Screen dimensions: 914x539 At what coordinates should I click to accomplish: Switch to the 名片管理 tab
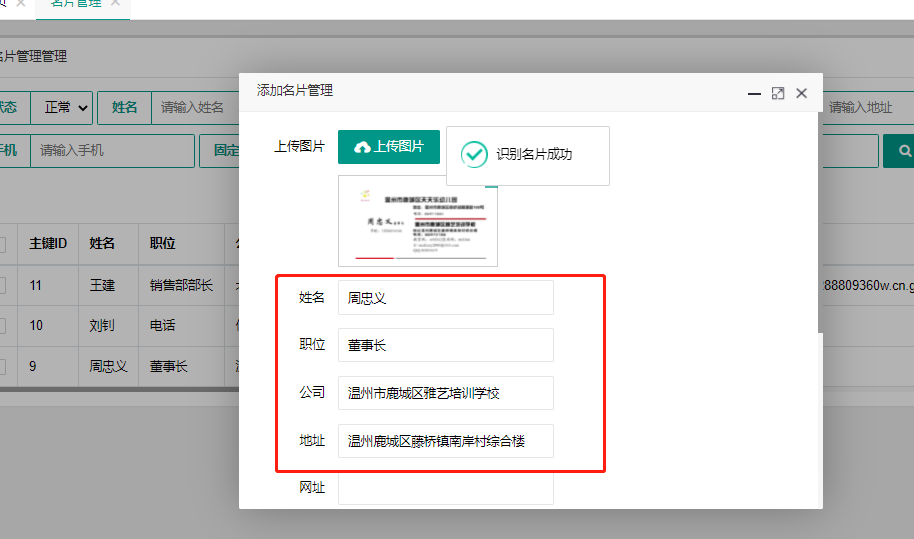click(76, 3)
